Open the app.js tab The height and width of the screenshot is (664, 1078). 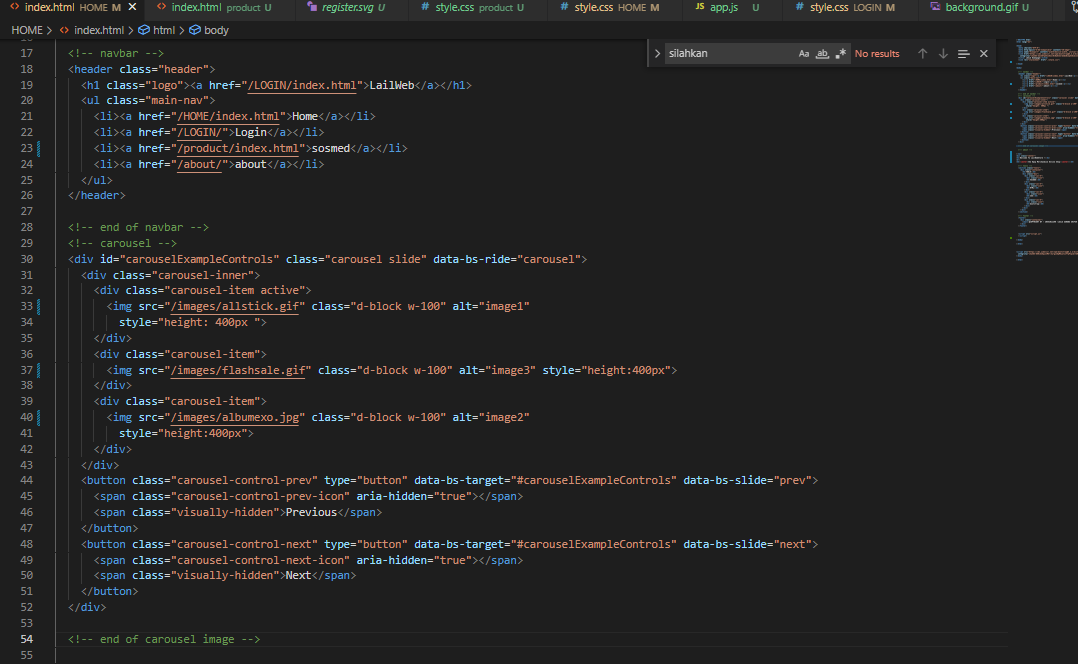pyautogui.click(x=727, y=7)
